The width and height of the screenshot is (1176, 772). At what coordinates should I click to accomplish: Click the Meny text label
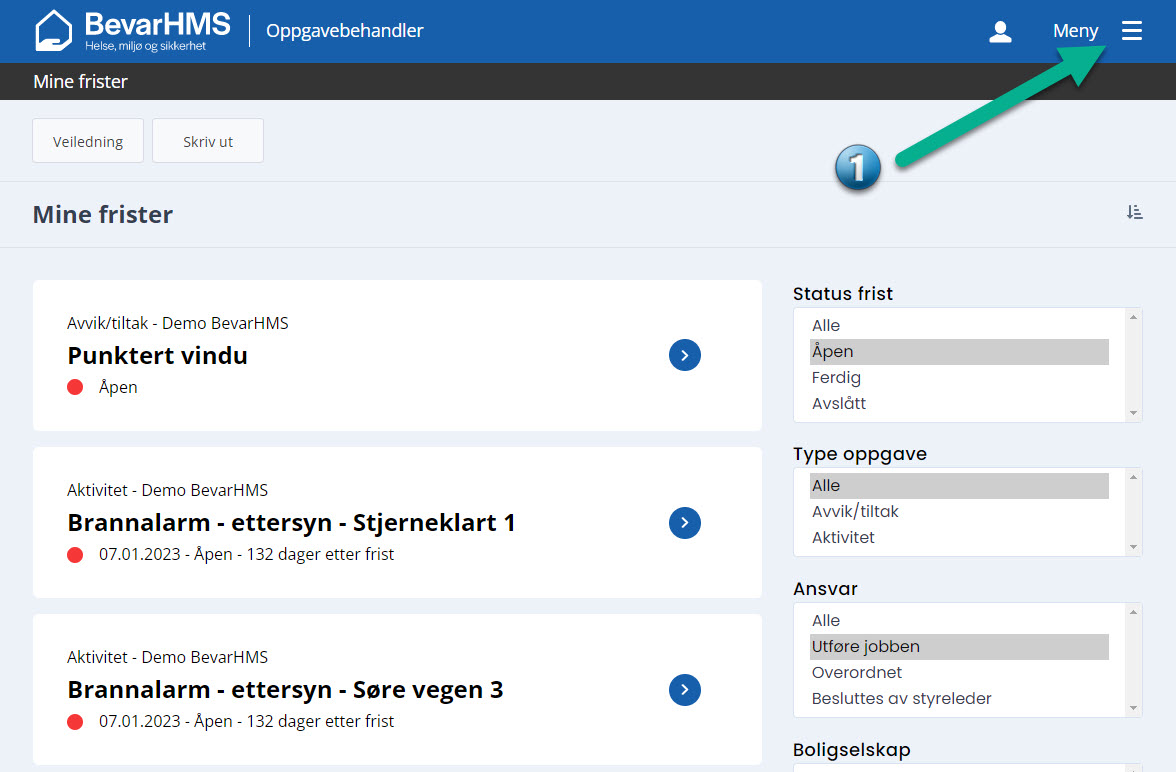pyautogui.click(x=1075, y=31)
